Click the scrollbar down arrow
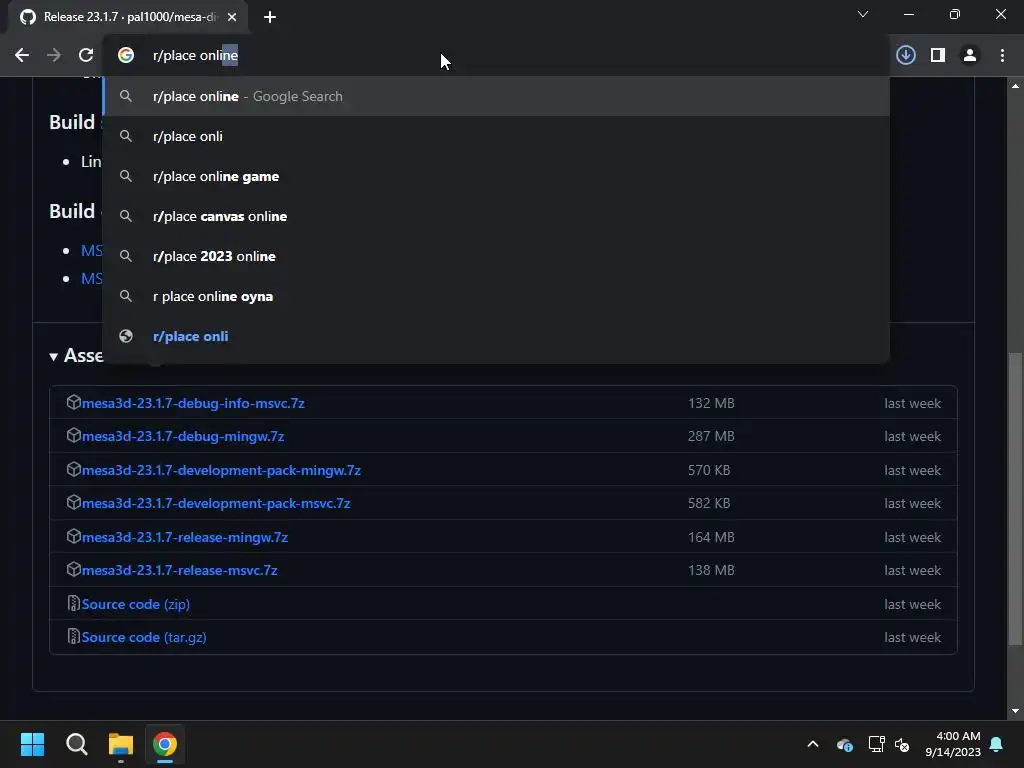1024x768 pixels. point(1015,711)
